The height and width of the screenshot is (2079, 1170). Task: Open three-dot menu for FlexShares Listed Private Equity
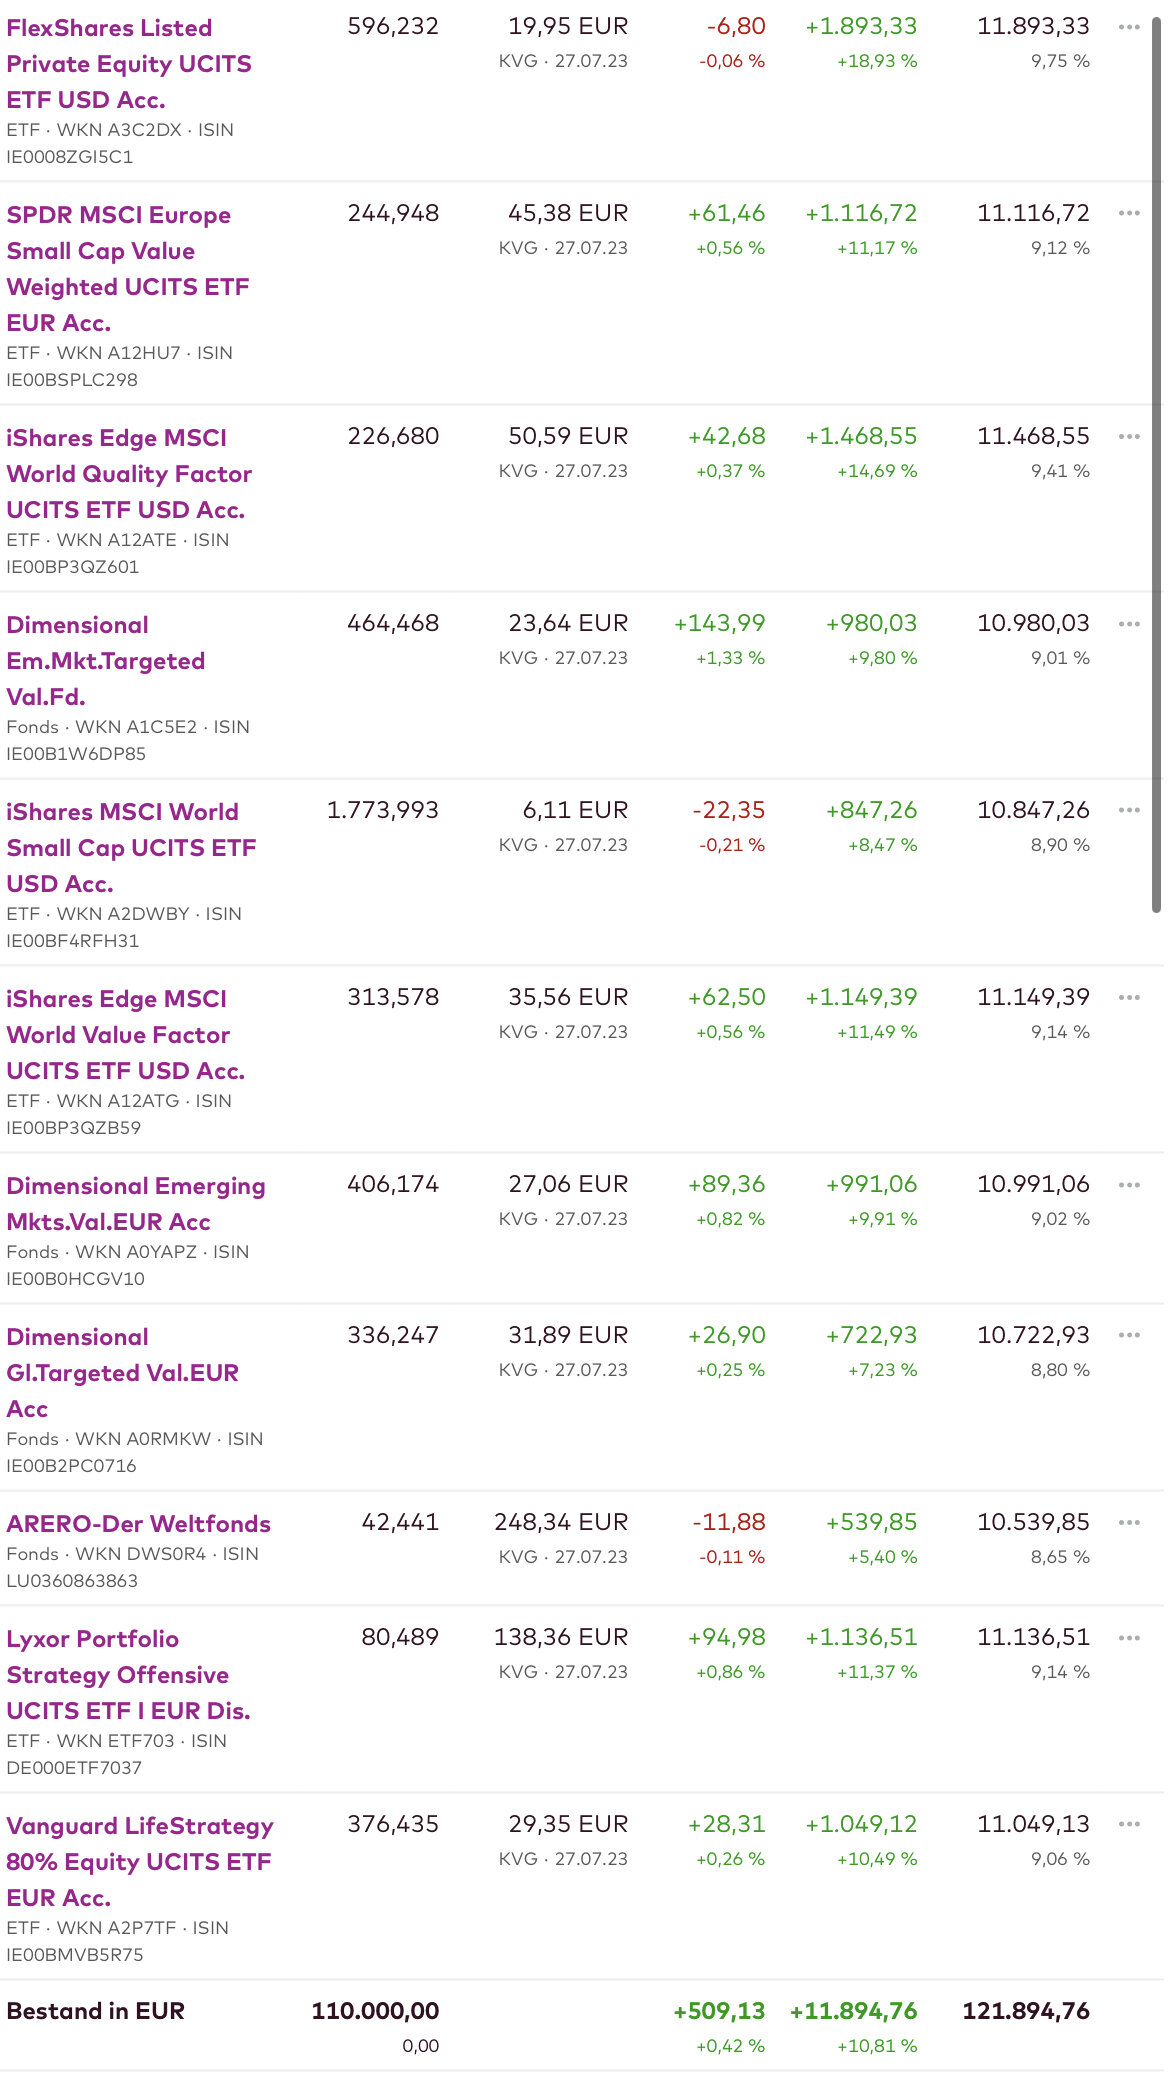(x=1129, y=27)
